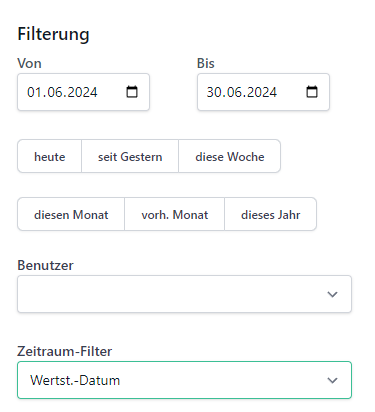Click the Bis date field showing 30.06.2024
The image size is (375, 412).
[263, 92]
